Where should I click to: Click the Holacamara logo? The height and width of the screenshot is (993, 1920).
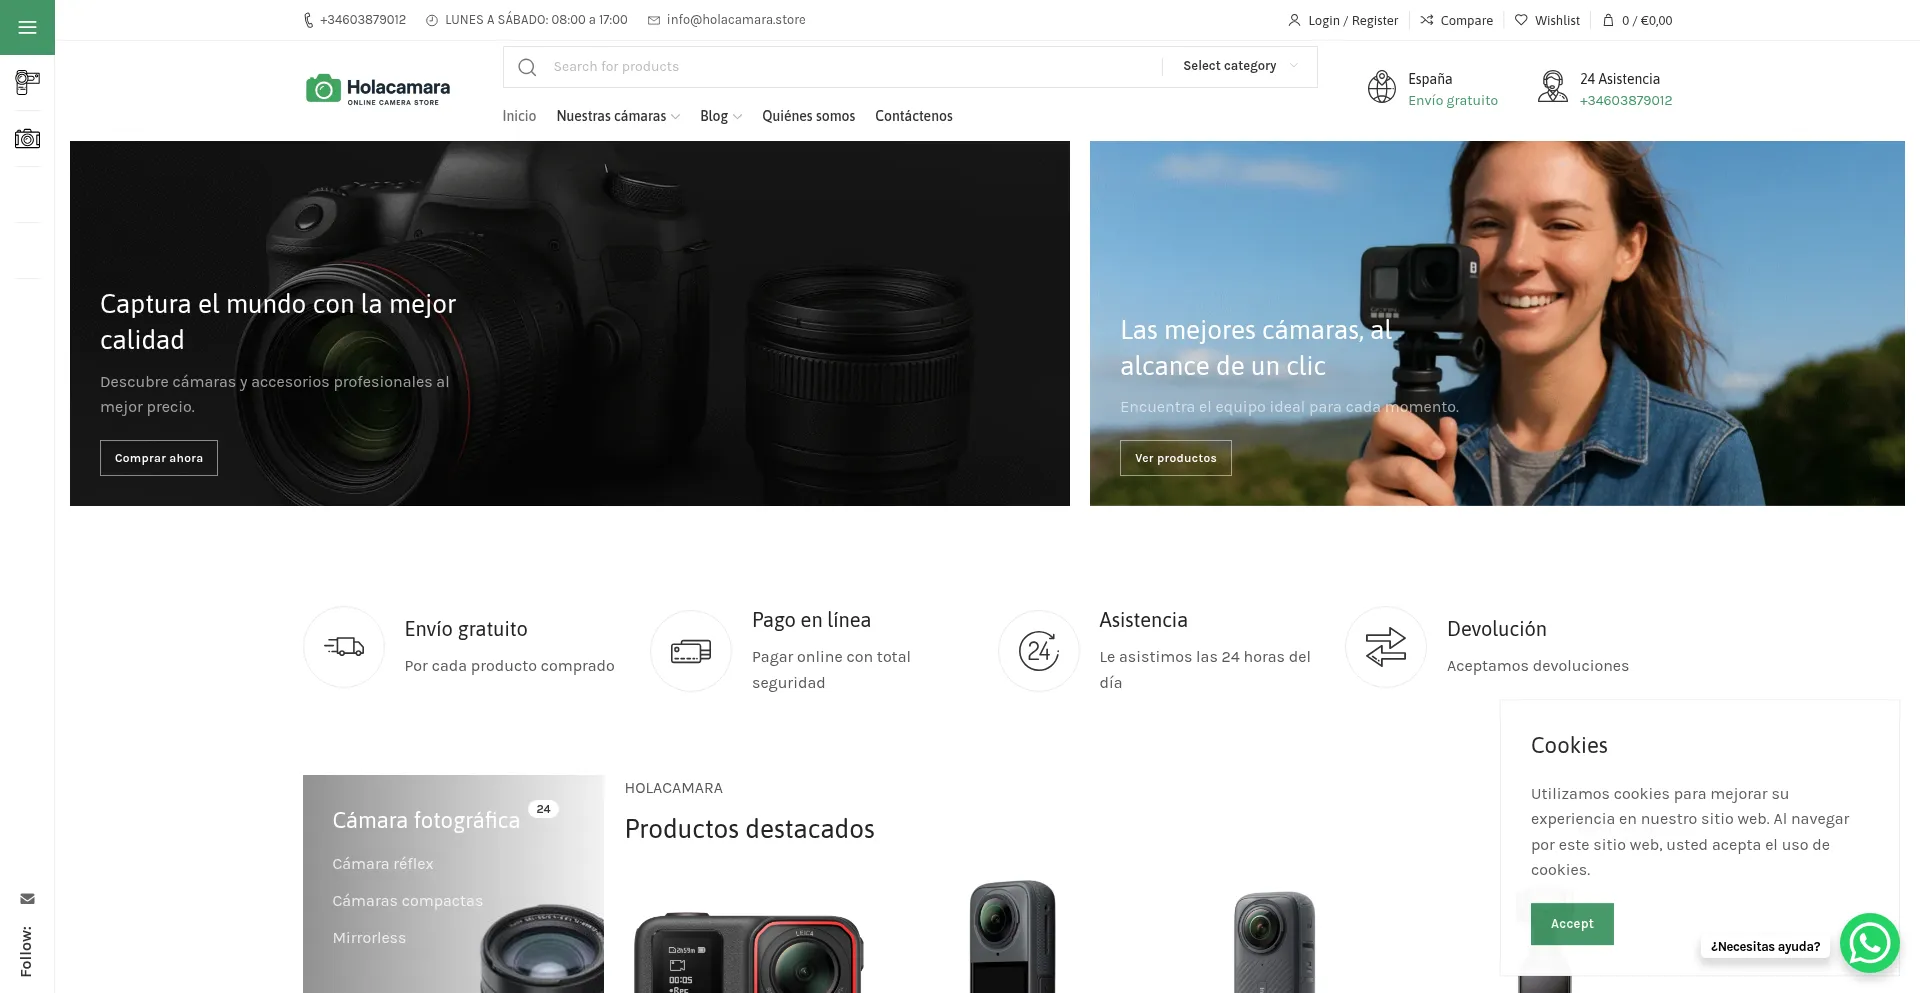[377, 88]
